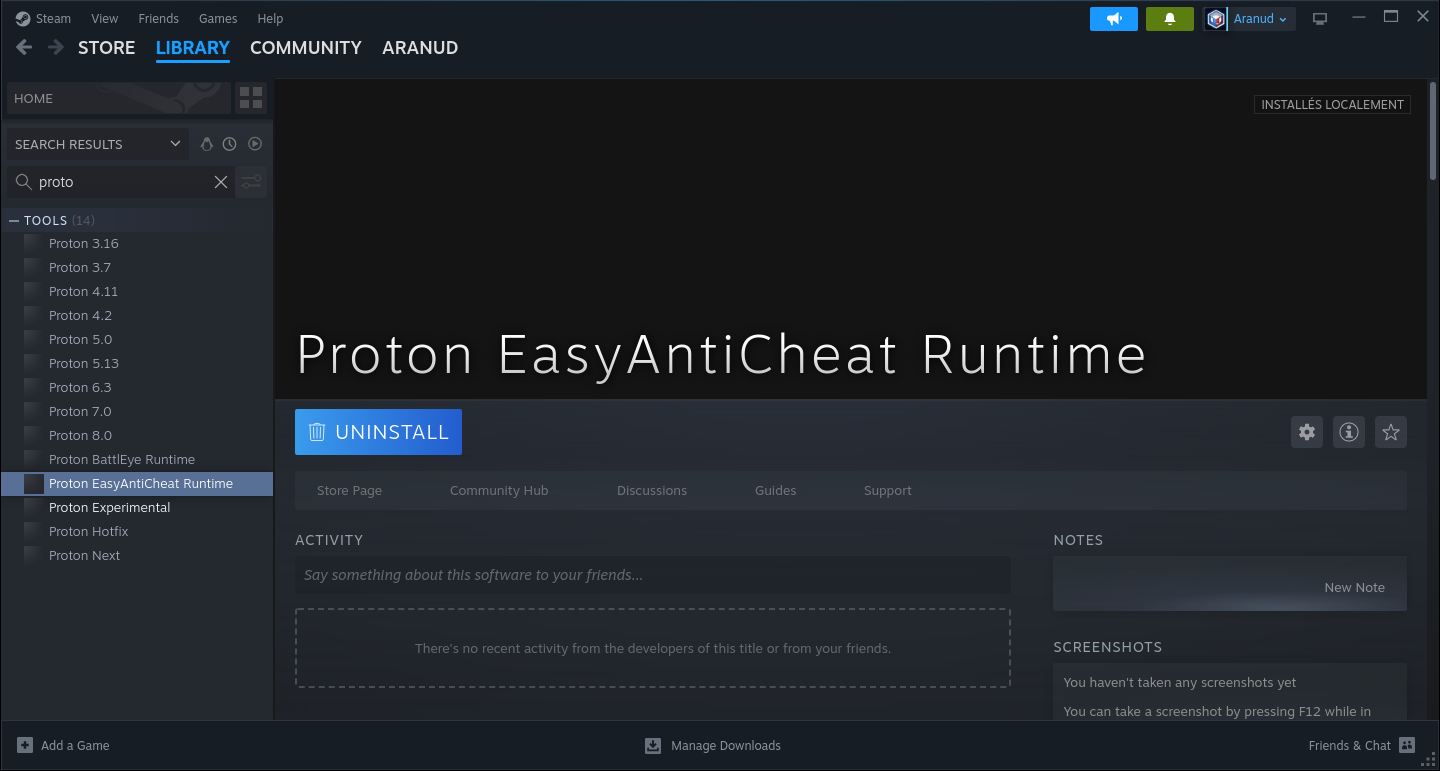1440x771 pixels.
Task: Open the advanced filter sliders icon
Action: tap(251, 182)
